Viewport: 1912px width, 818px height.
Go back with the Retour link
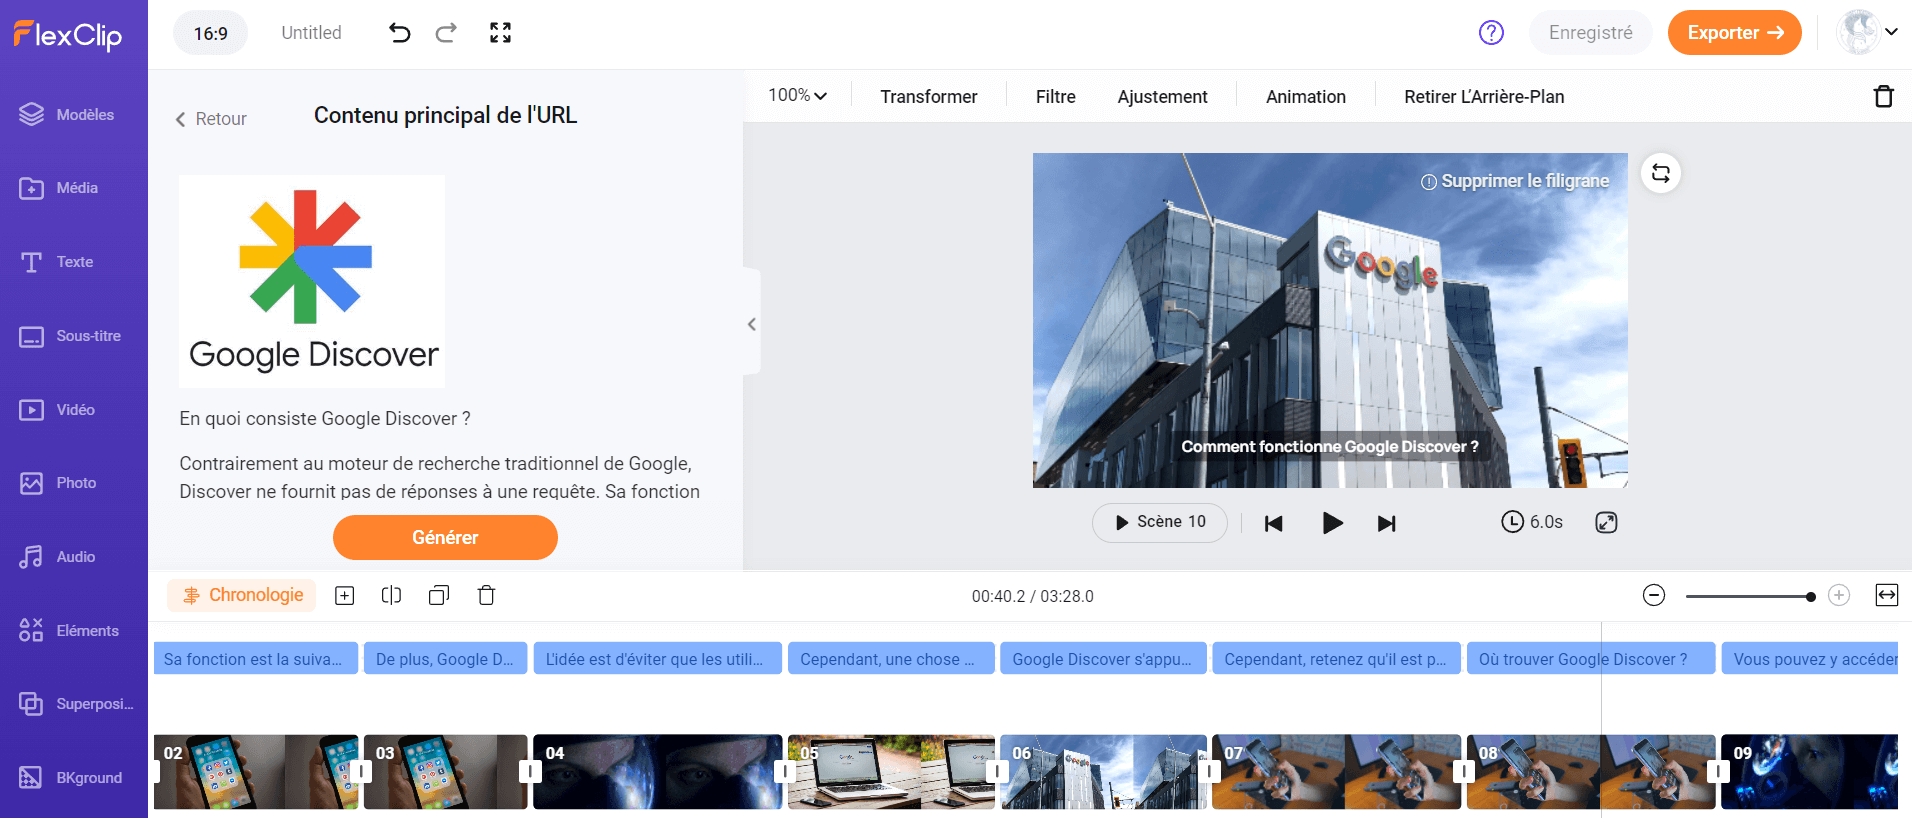pyautogui.click(x=211, y=119)
